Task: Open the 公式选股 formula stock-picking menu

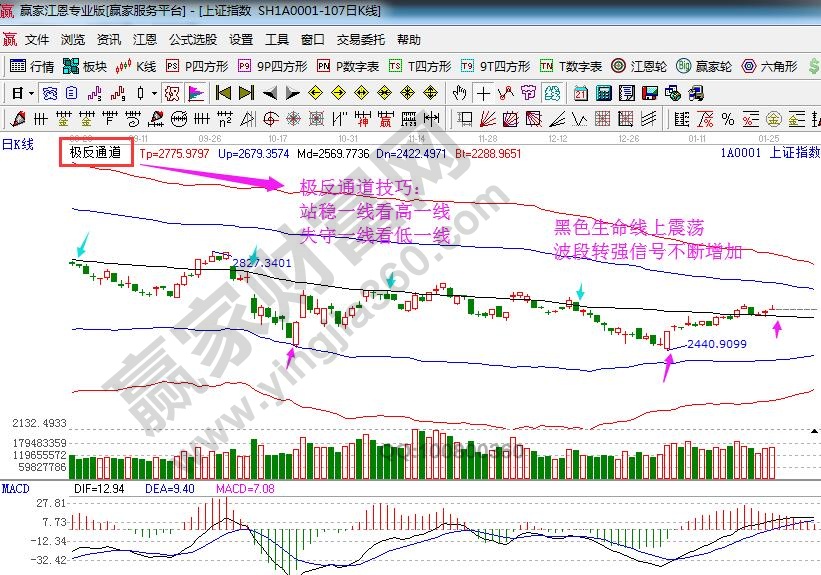Action: coord(192,40)
